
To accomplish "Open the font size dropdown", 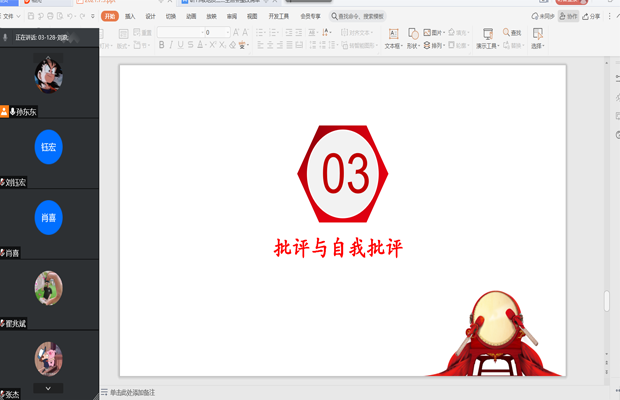I will [228, 33].
